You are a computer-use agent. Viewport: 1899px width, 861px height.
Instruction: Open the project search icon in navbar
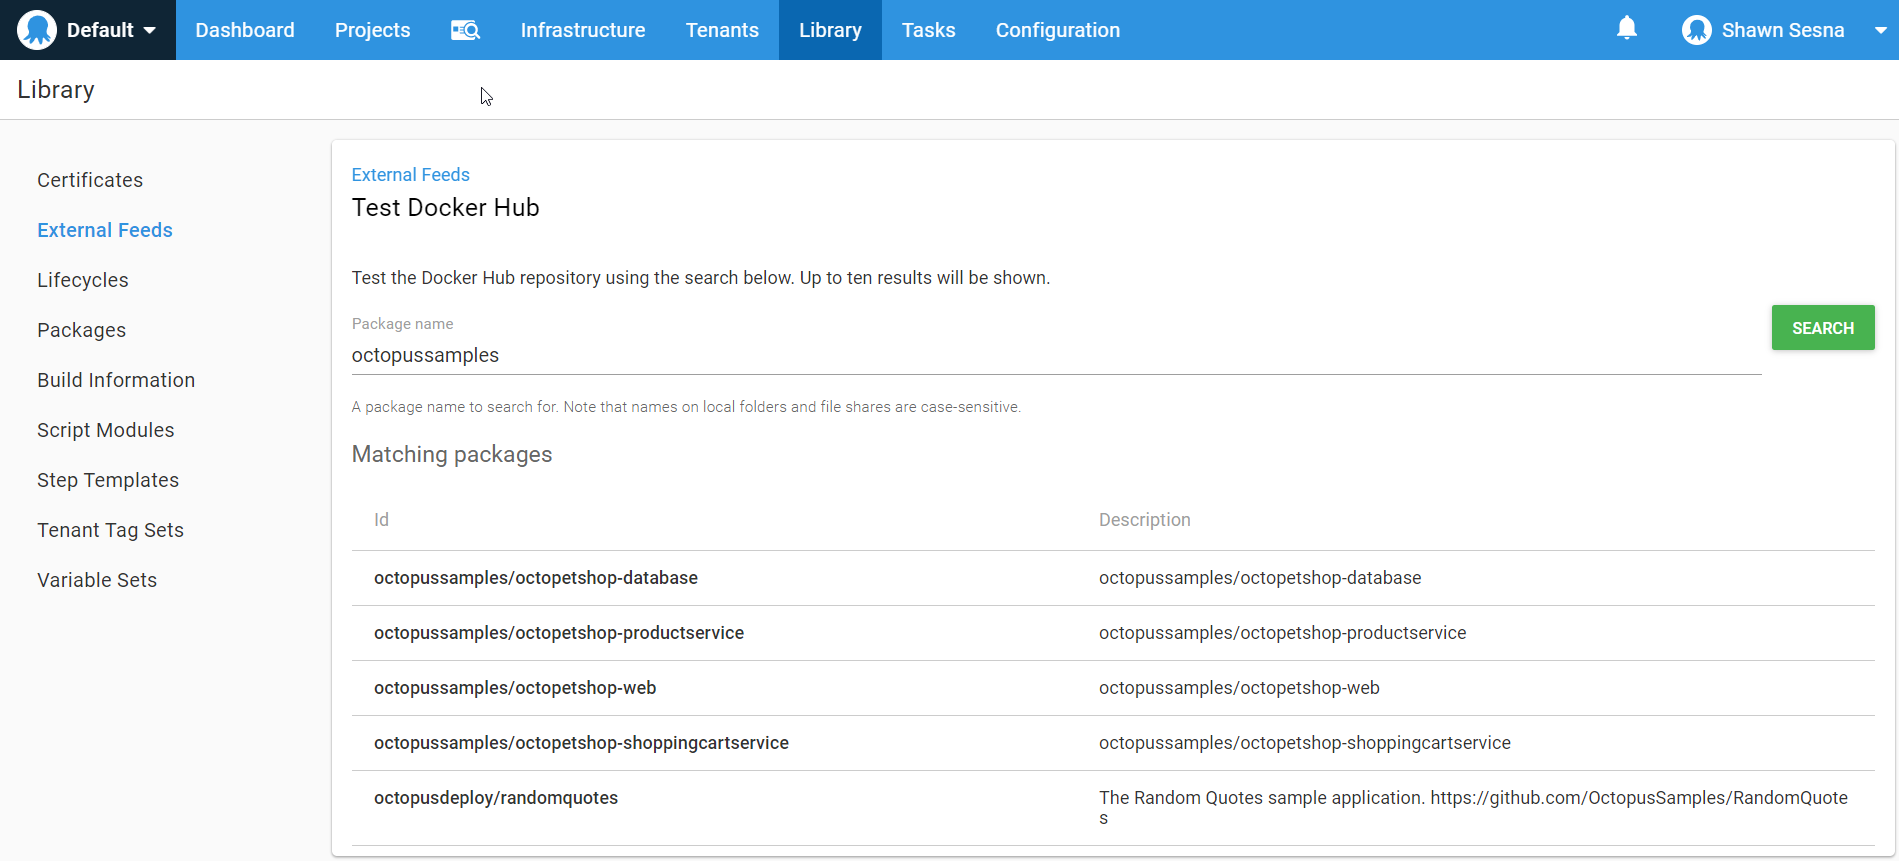pyautogui.click(x=465, y=30)
